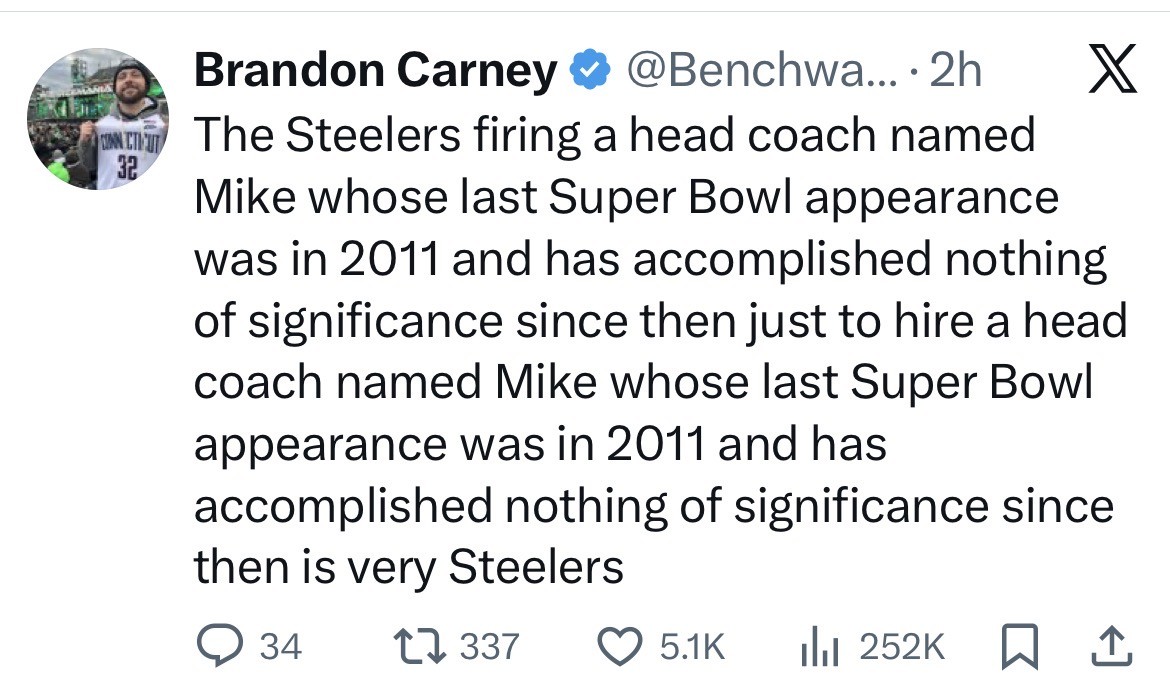Bookmark this tweet

click(x=1016, y=647)
